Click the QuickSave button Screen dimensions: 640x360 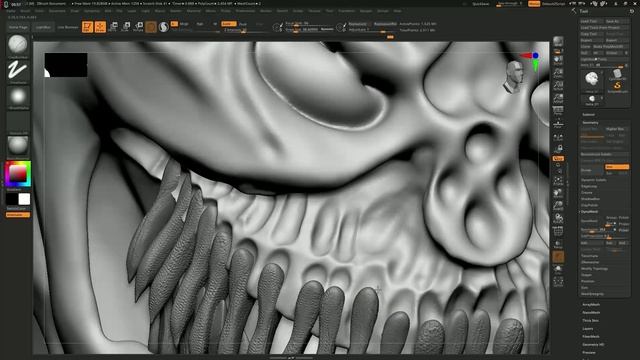pyautogui.click(x=480, y=4)
